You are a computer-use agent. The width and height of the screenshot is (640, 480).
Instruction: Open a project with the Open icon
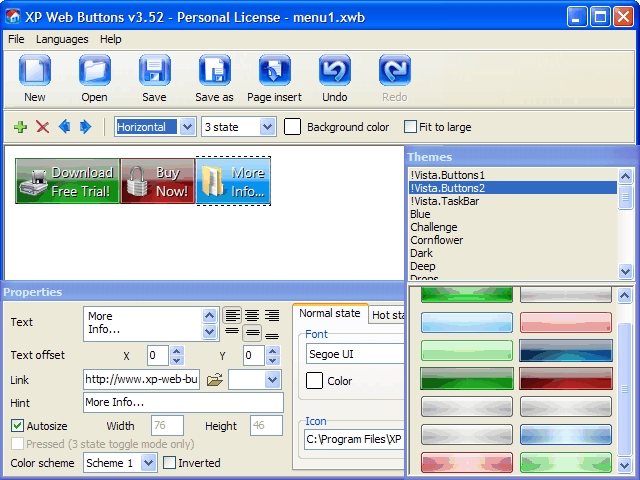tap(95, 73)
